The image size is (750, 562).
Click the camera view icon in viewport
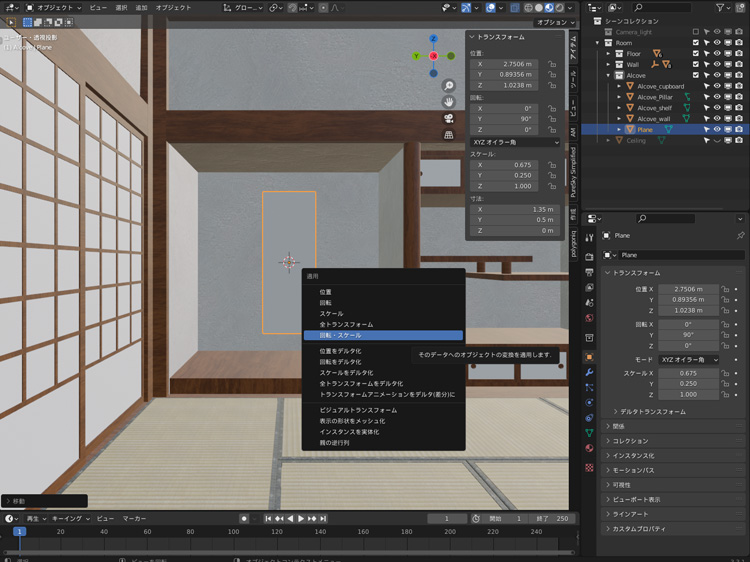tap(449, 118)
